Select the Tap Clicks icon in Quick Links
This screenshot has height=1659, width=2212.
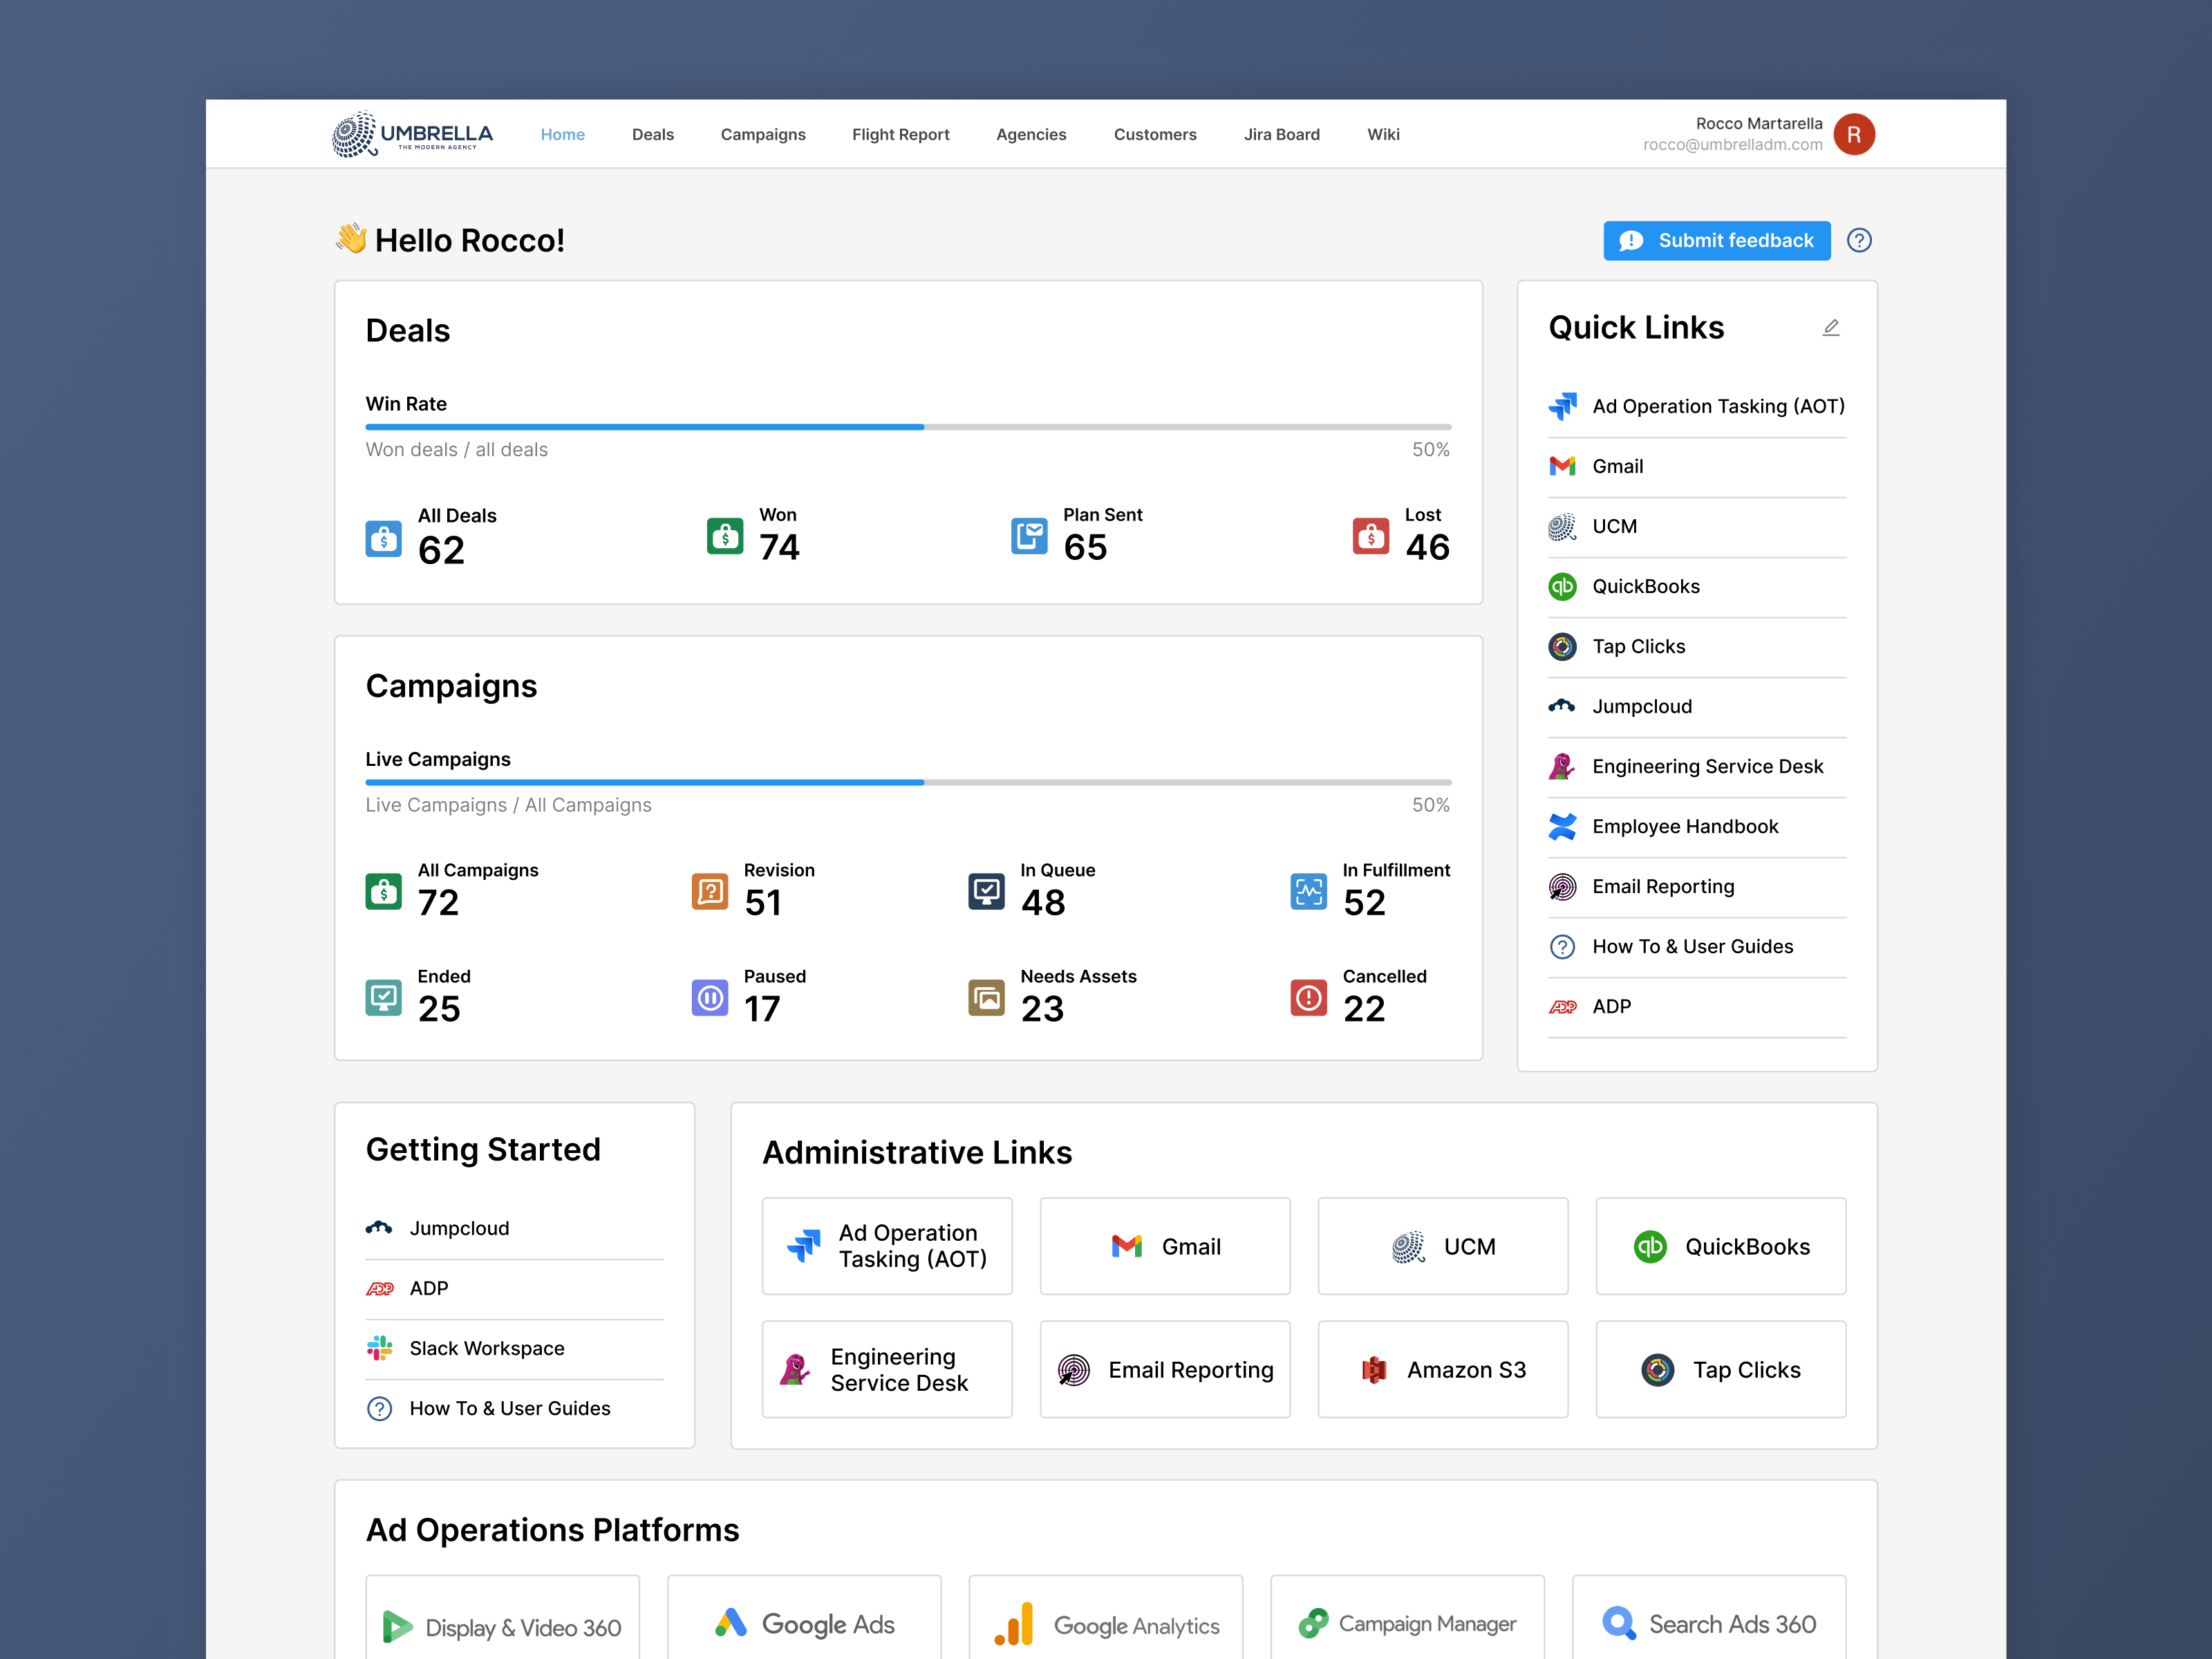tap(1563, 646)
